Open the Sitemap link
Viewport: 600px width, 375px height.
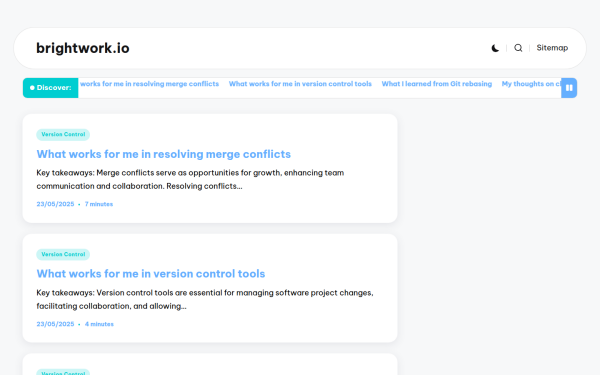point(552,48)
